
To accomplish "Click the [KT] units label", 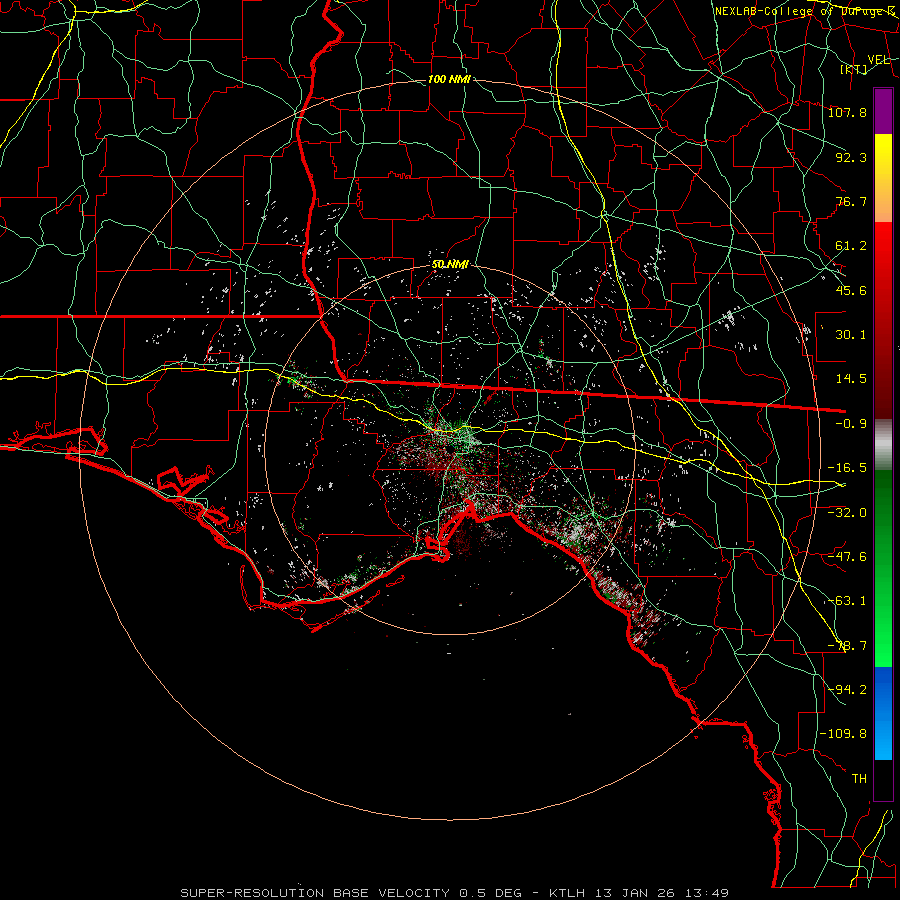I will (x=854, y=69).
